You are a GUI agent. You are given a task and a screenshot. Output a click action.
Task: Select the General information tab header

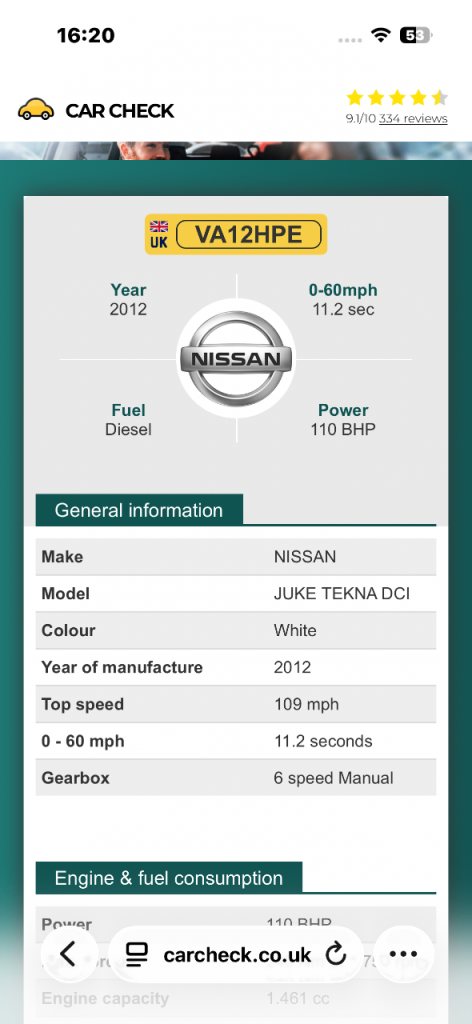coord(138,510)
